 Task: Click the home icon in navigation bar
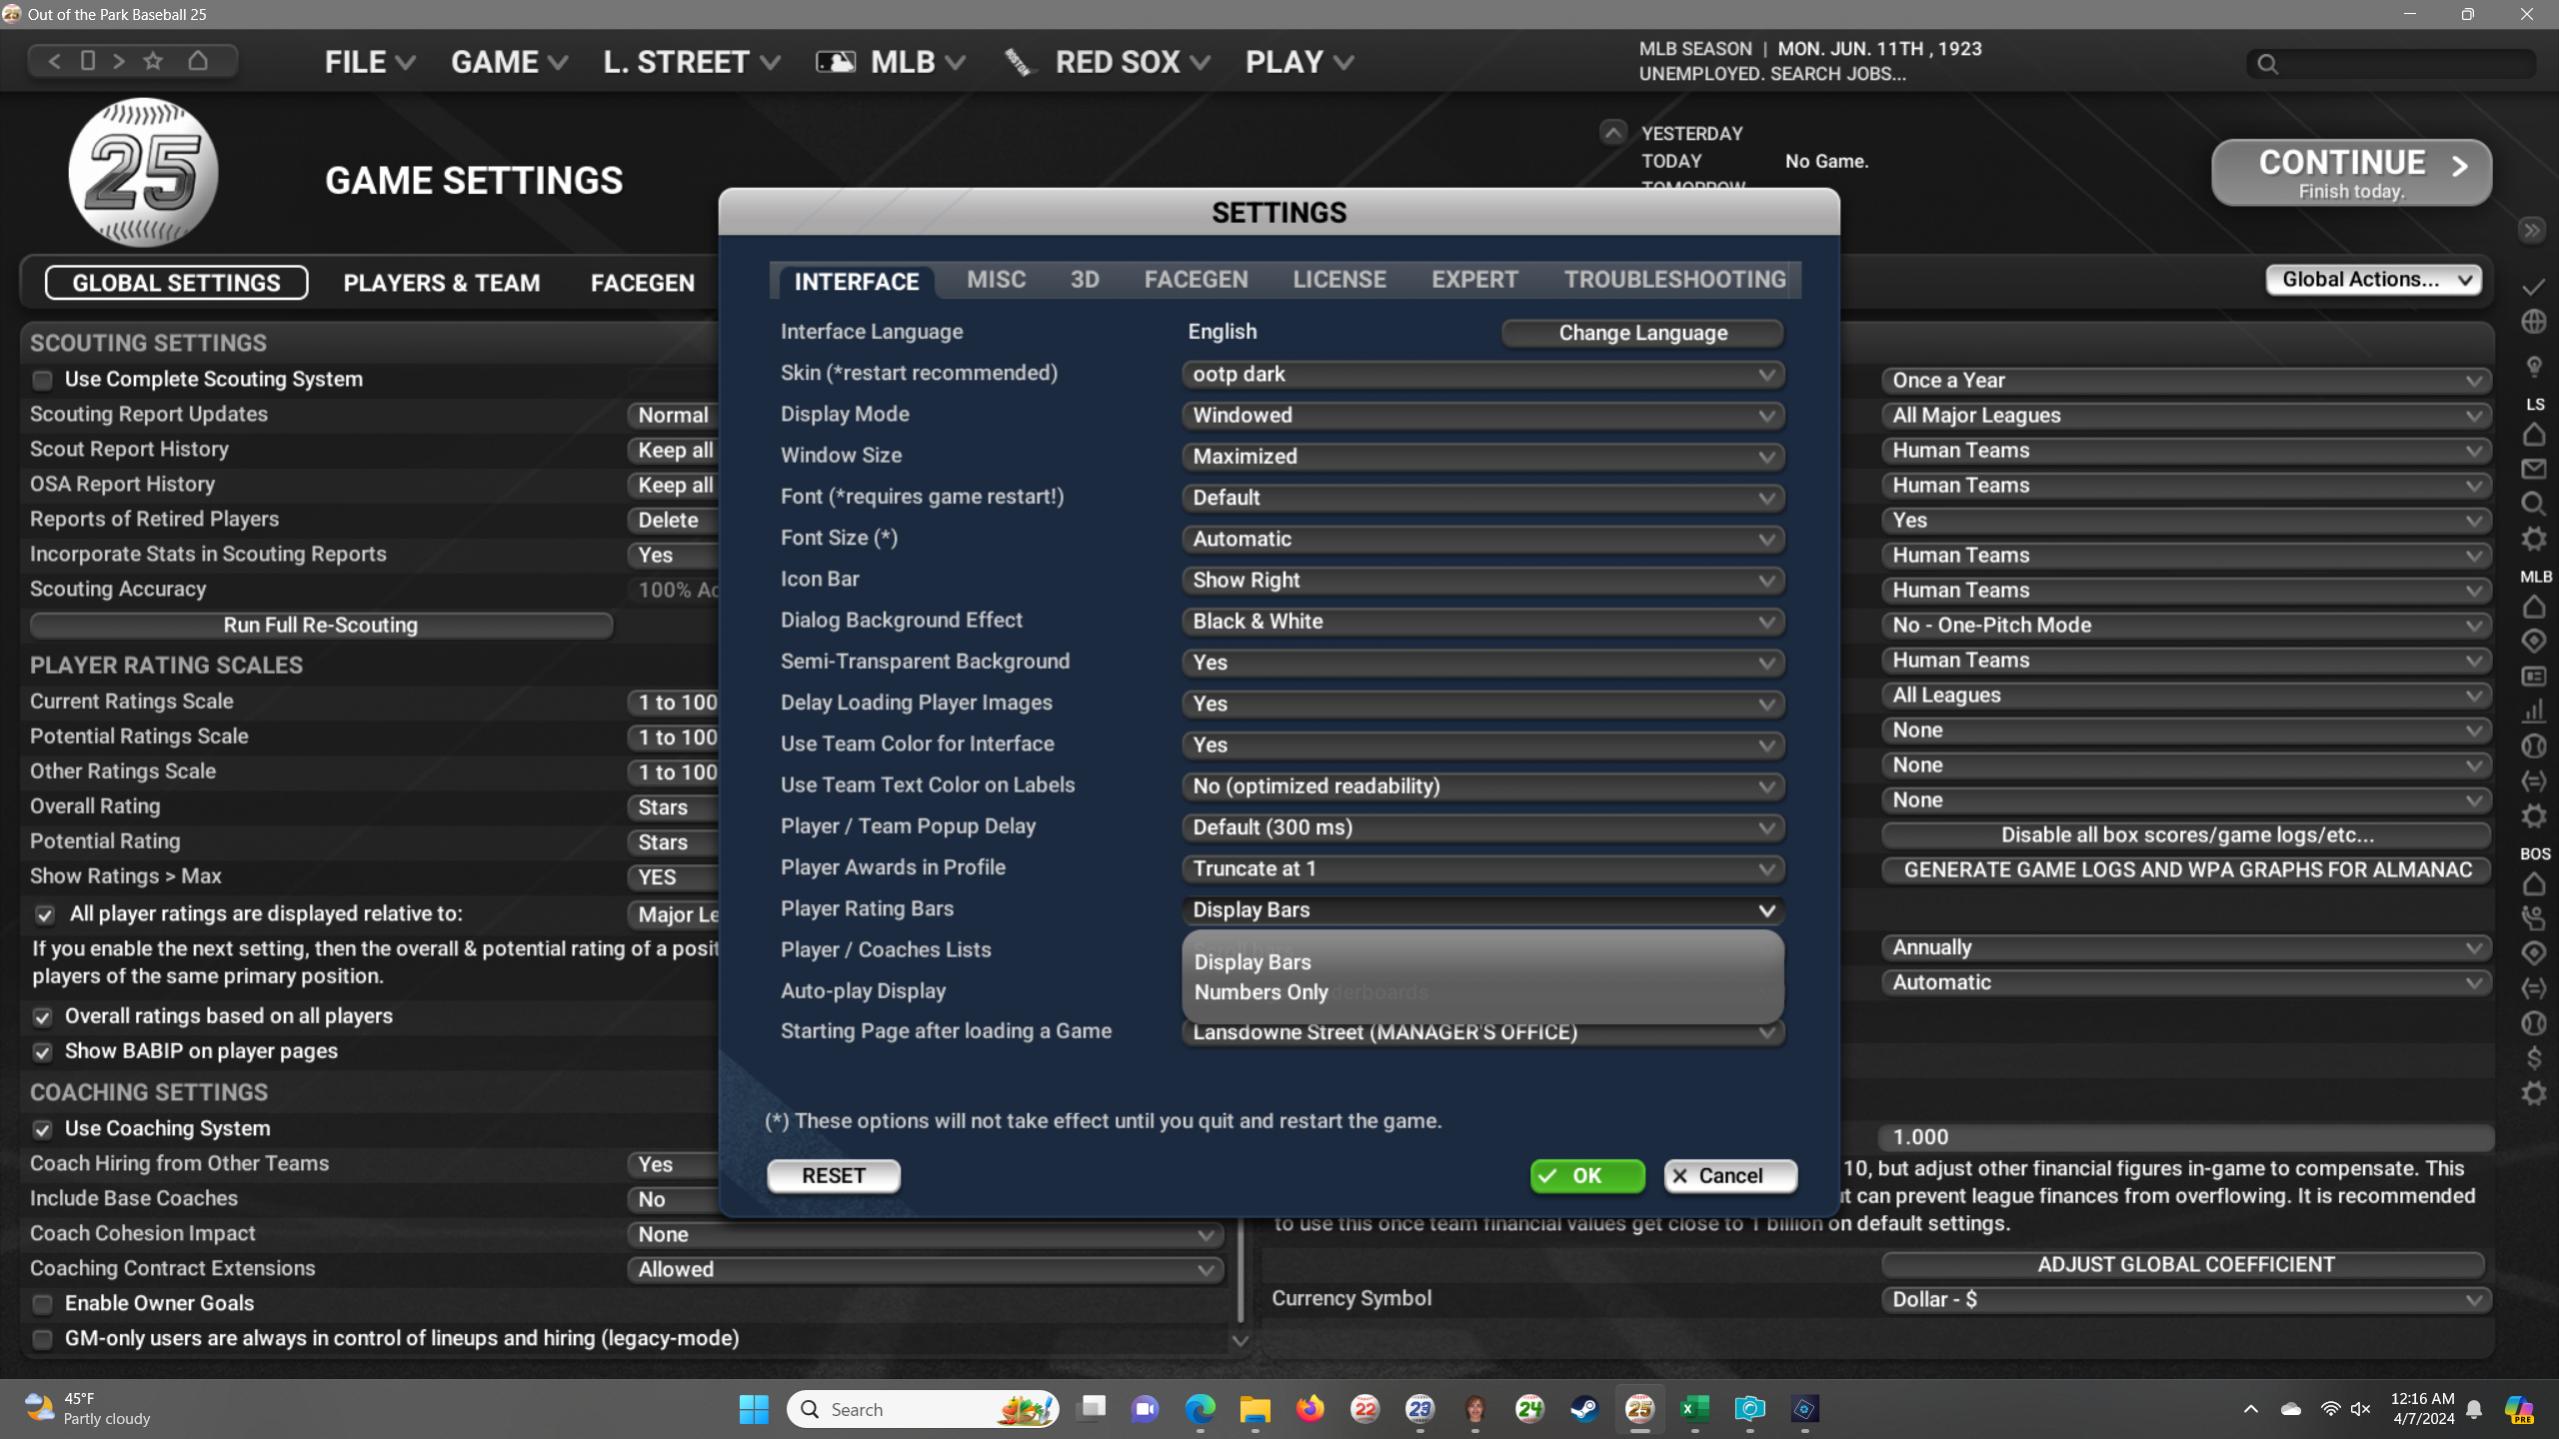tap(198, 61)
